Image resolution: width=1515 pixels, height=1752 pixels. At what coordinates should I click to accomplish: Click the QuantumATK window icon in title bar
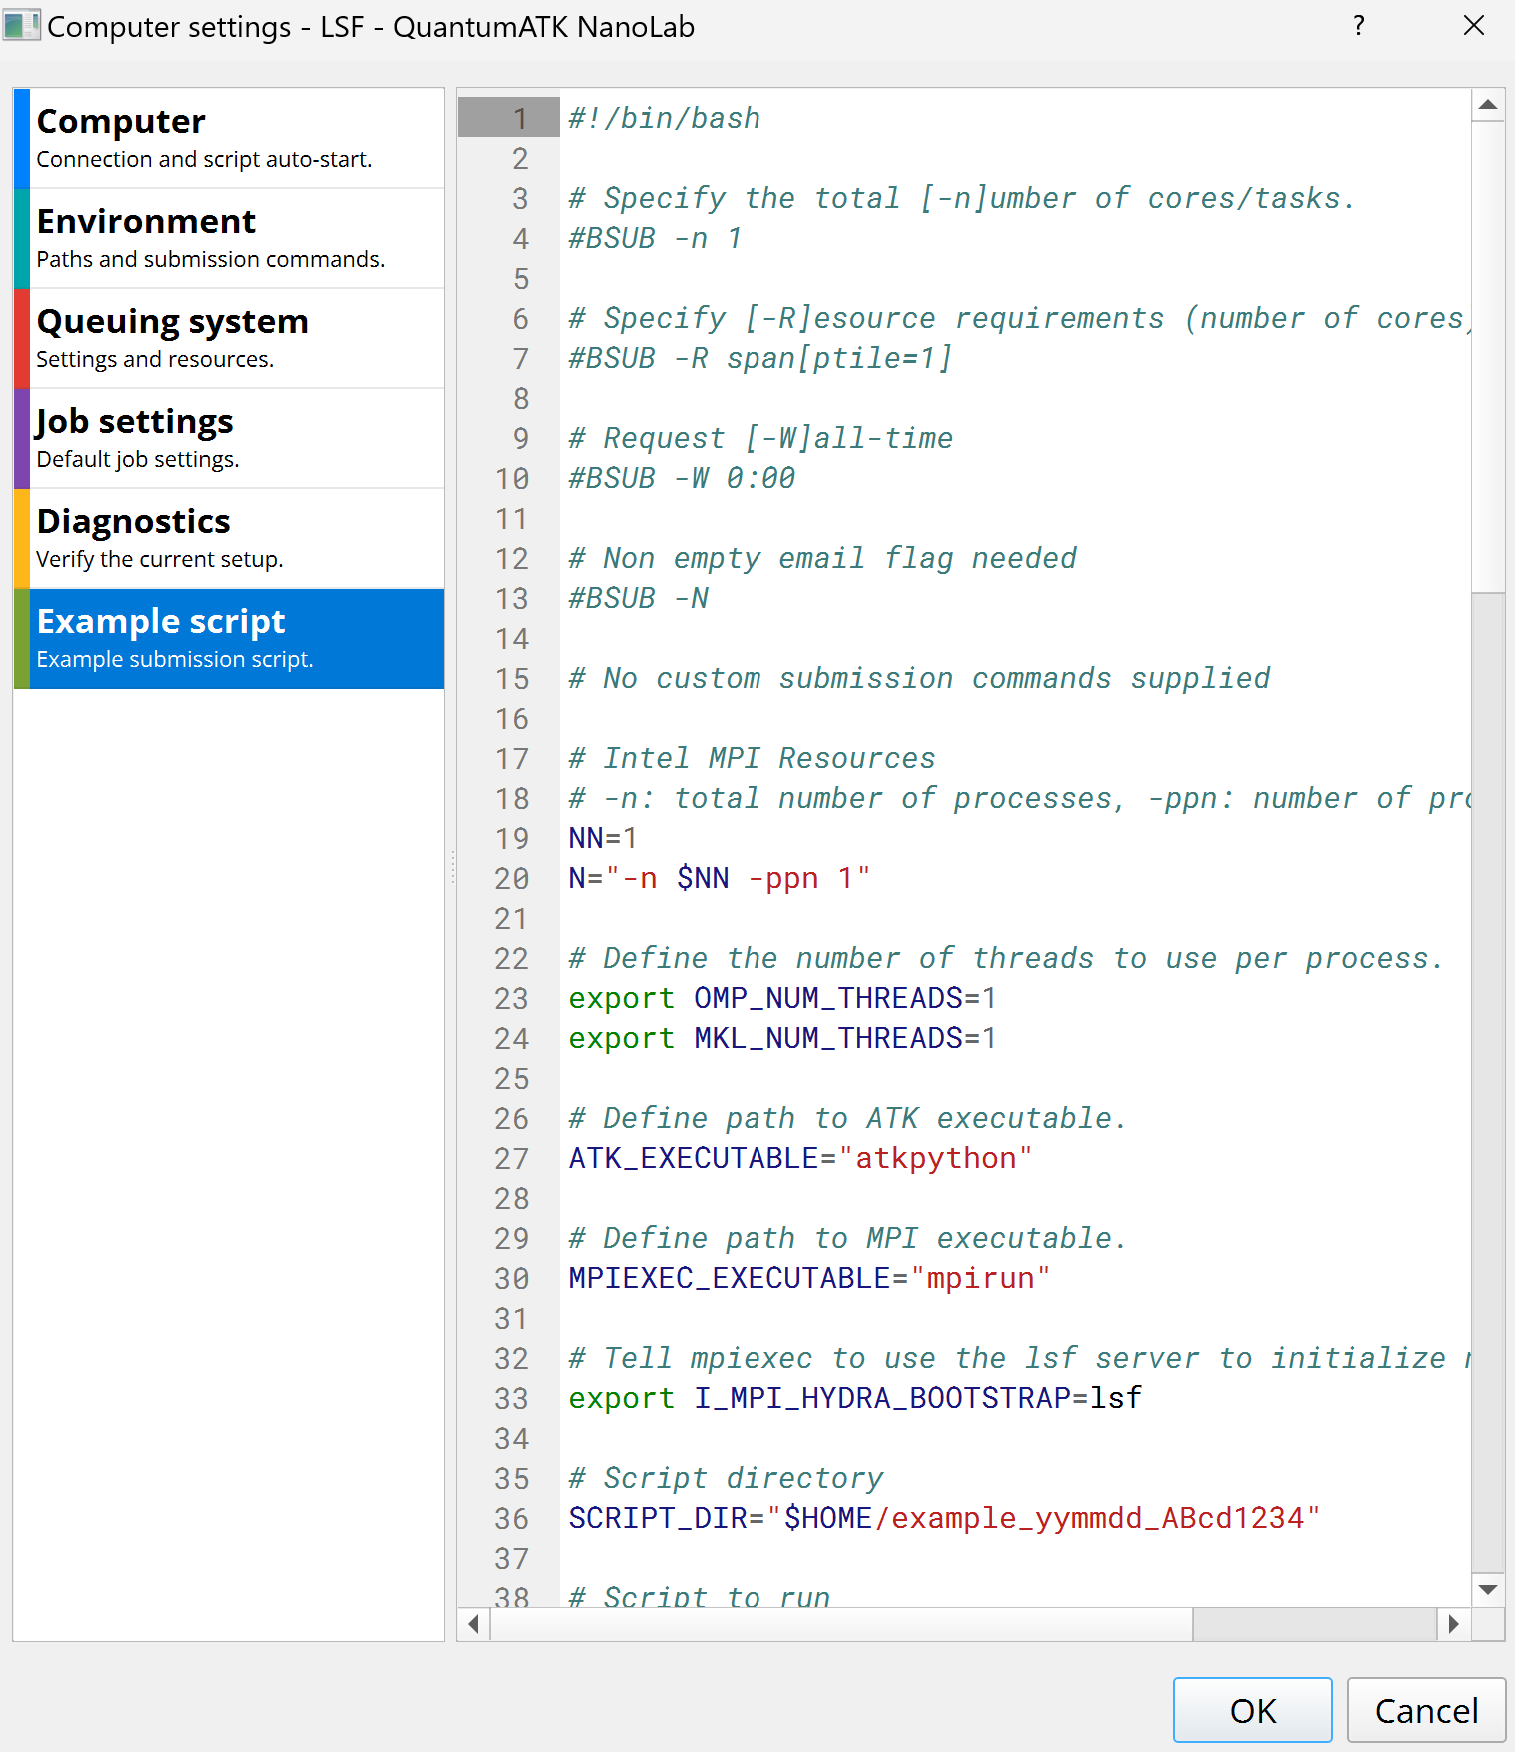click(x=21, y=26)
